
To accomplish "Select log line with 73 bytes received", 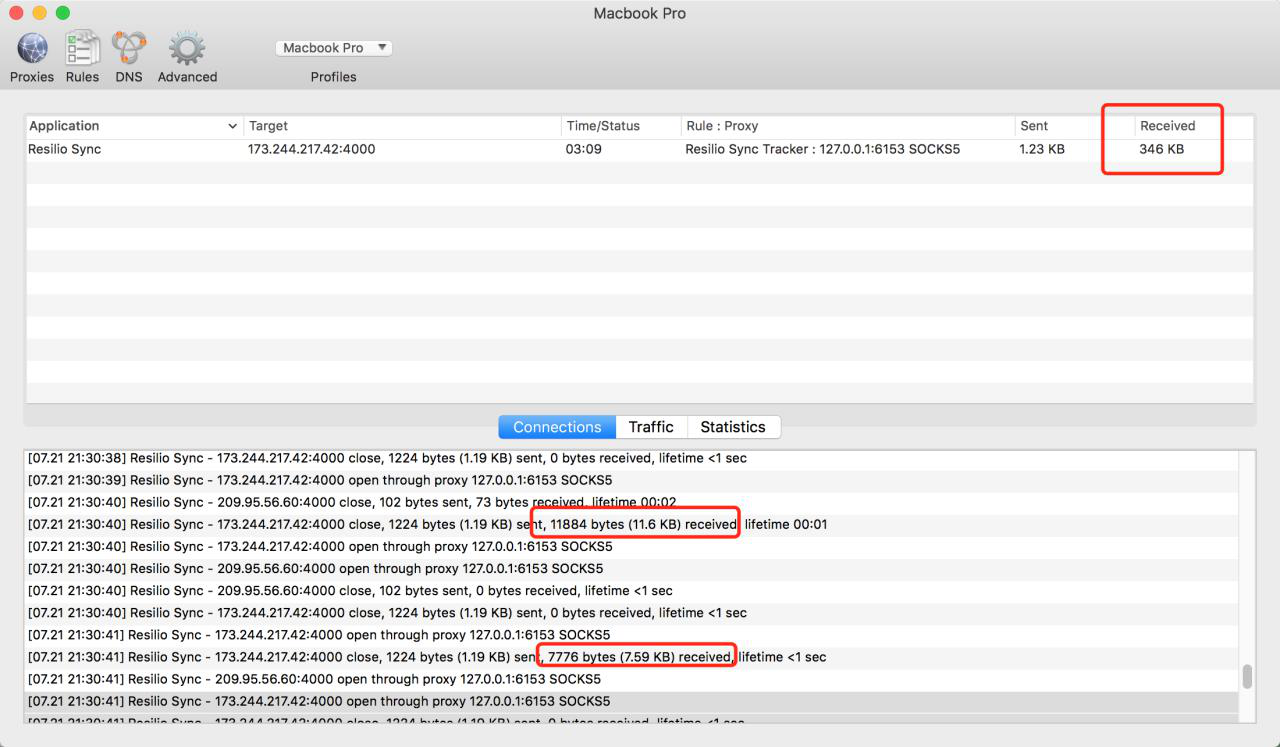I will 632,502.
